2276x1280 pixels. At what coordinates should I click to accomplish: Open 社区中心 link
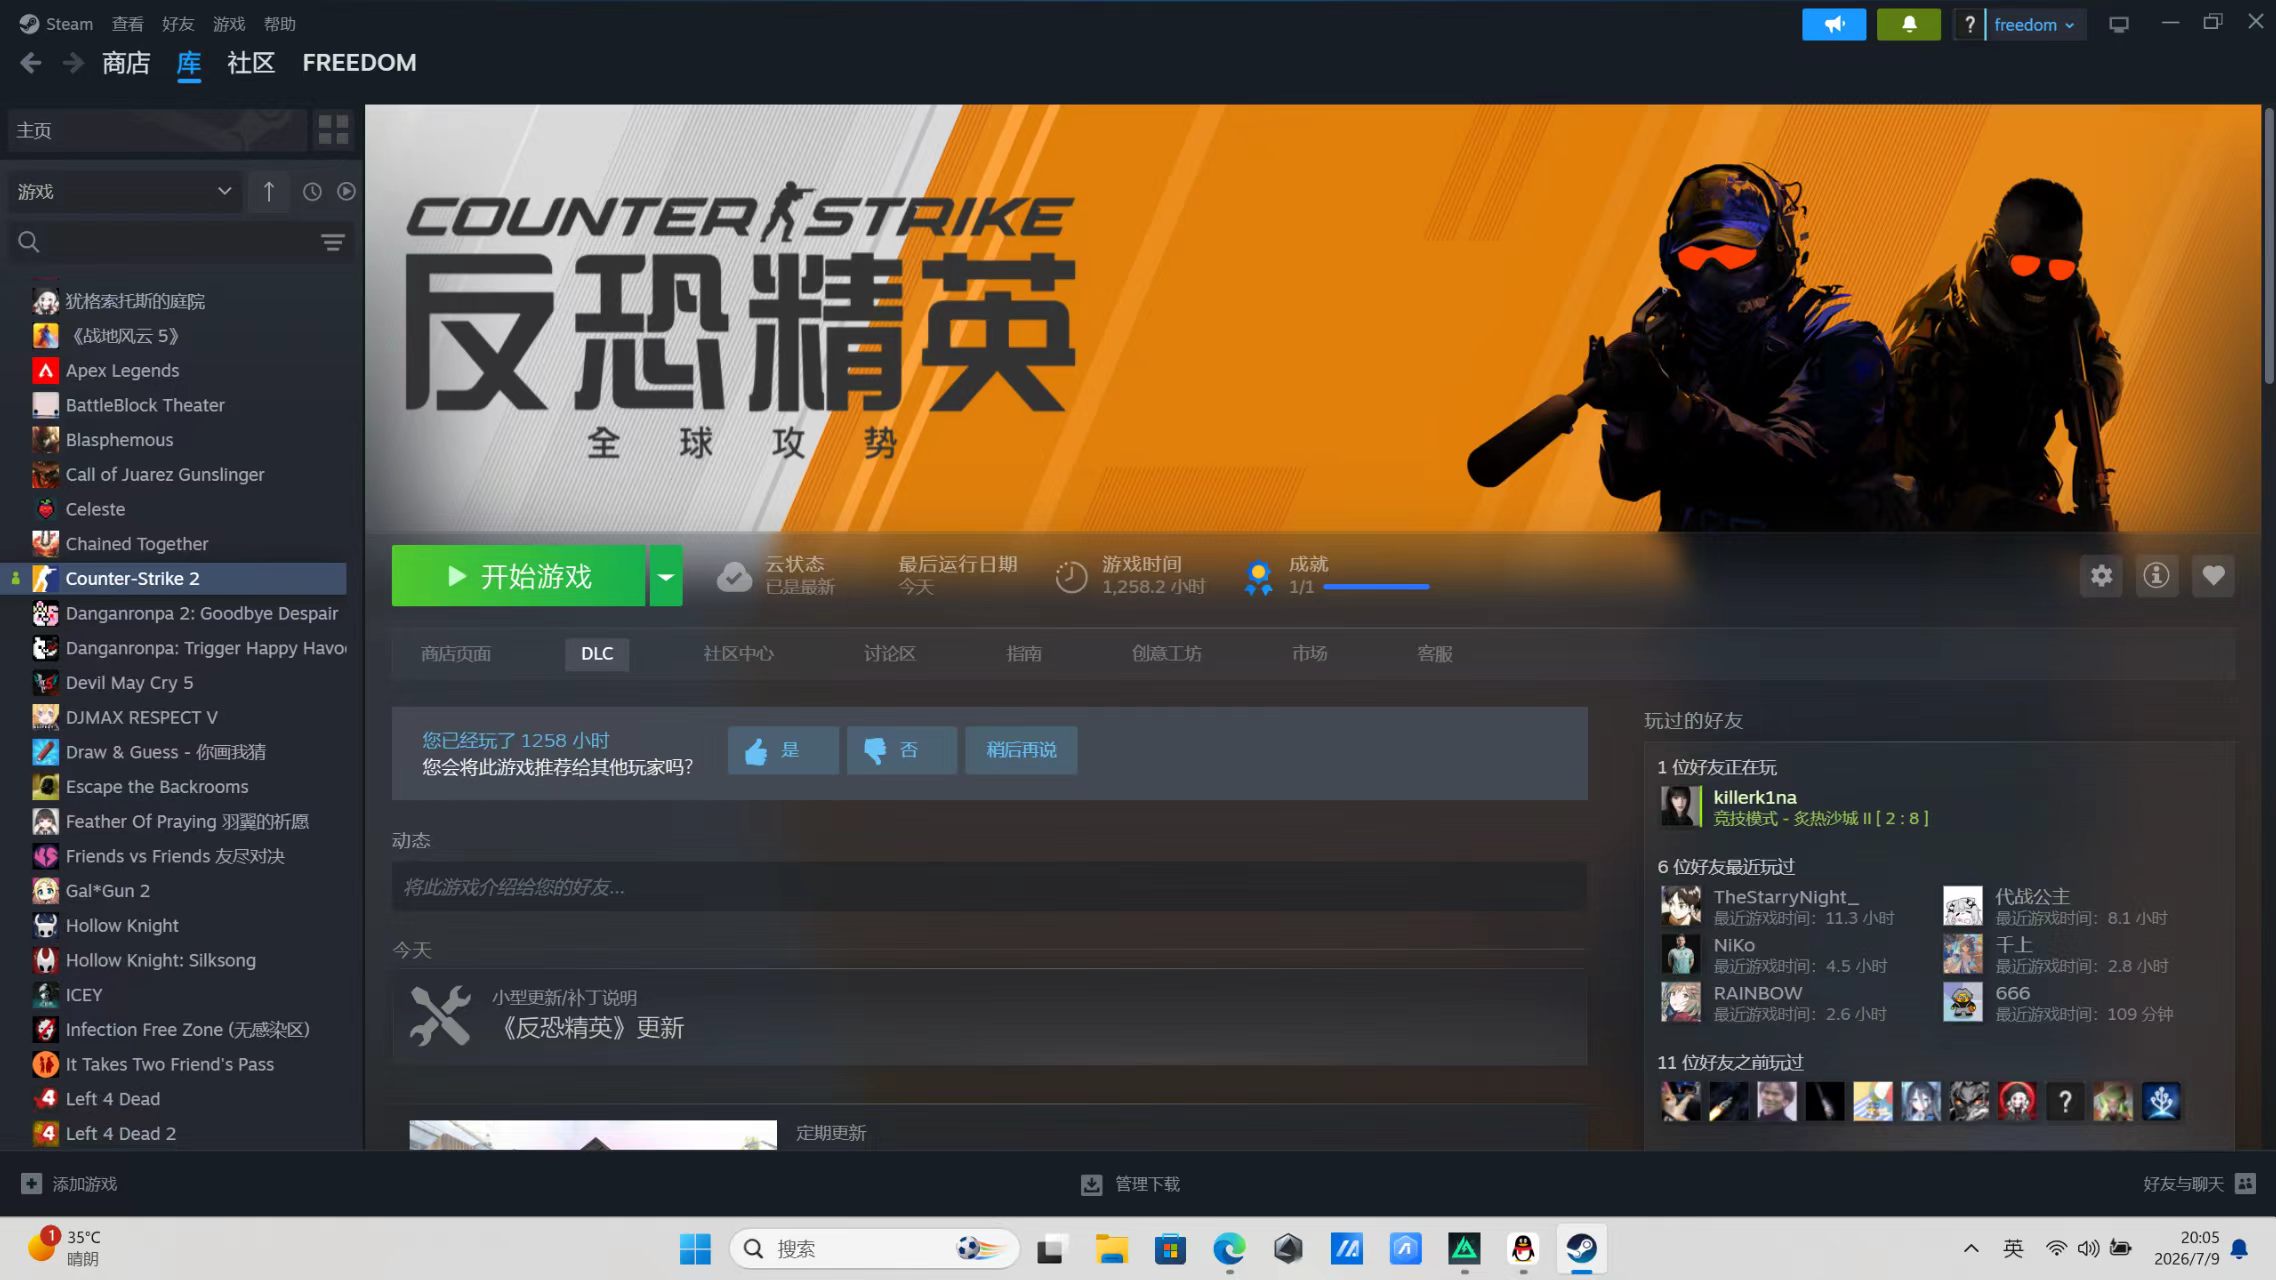click(x=738, y=654)
